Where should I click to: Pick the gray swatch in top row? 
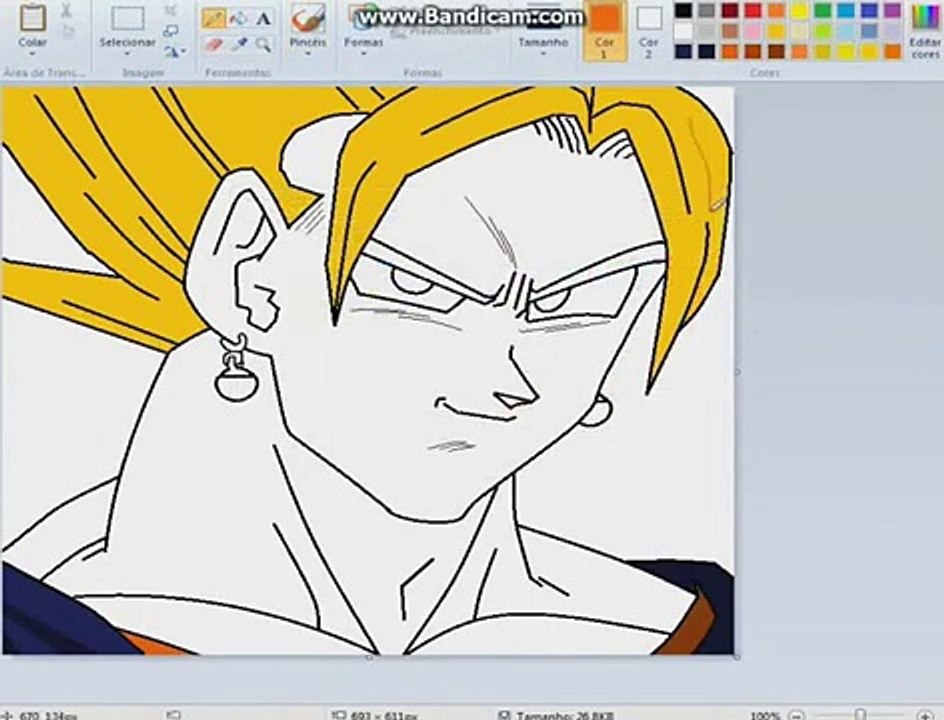pos(707,10)
